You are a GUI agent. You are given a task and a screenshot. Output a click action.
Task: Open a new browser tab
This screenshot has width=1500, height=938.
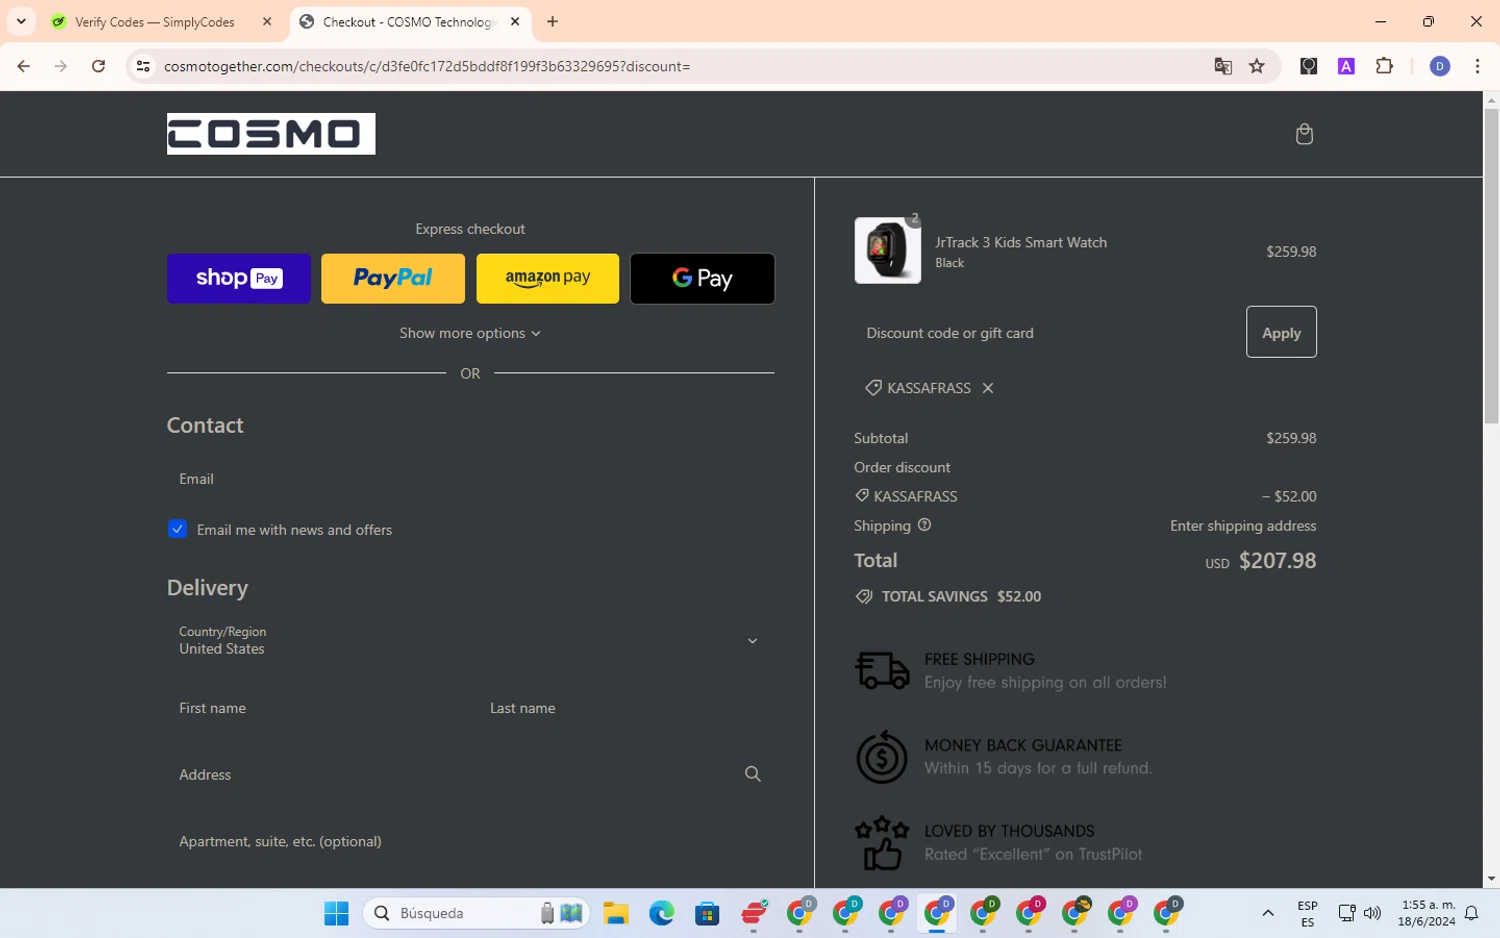tap(553, 21)
